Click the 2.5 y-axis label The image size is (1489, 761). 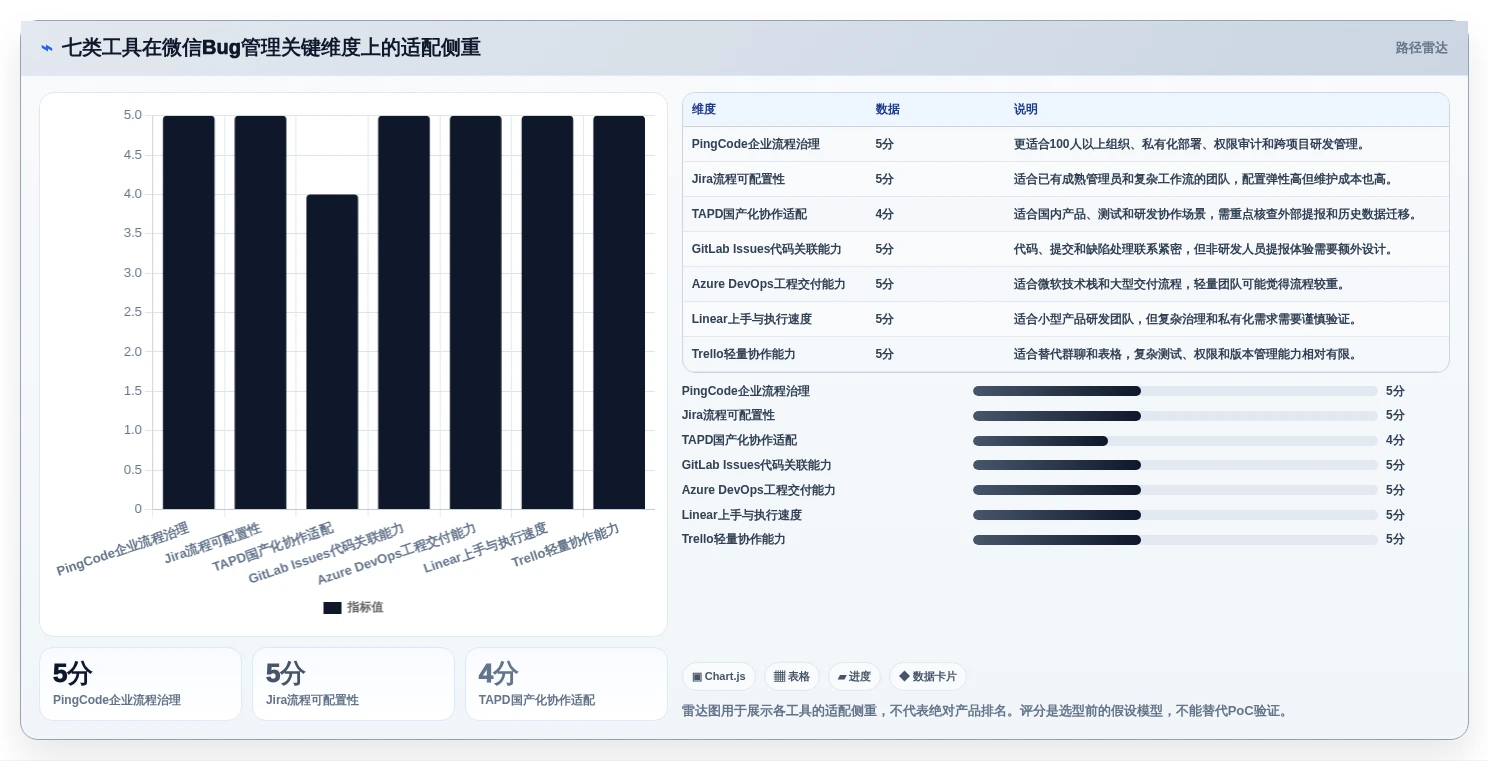click(132, 312)
